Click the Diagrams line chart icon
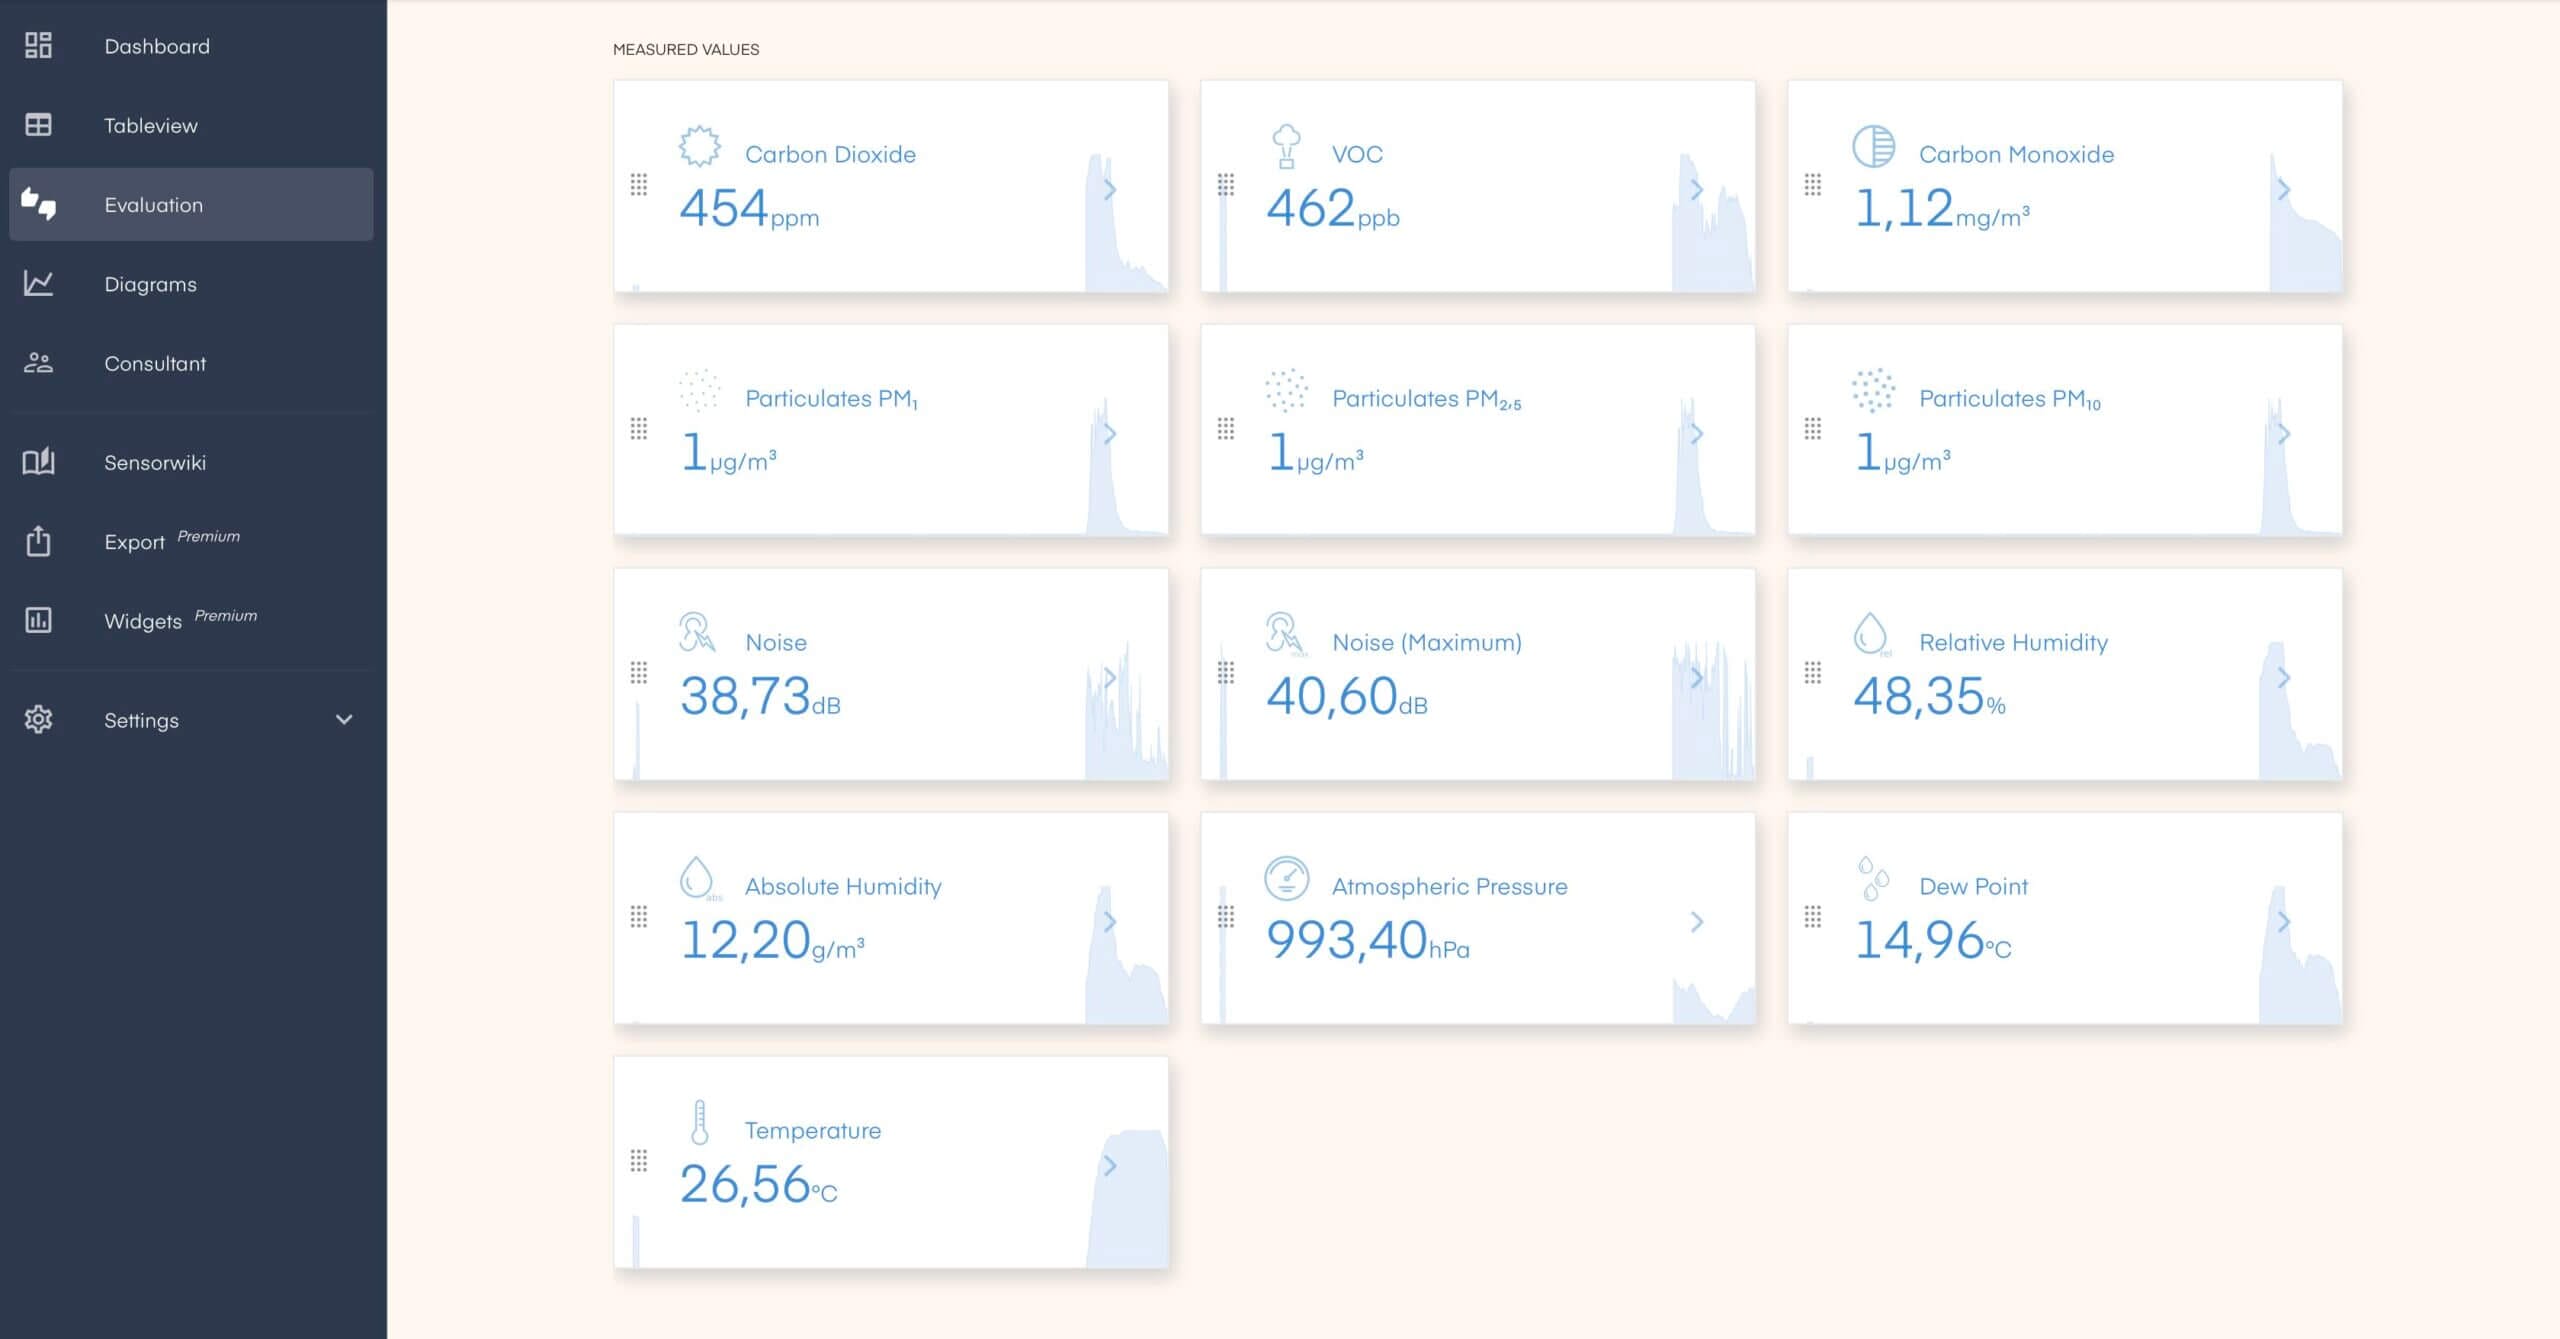 click(x=38, y=283)
